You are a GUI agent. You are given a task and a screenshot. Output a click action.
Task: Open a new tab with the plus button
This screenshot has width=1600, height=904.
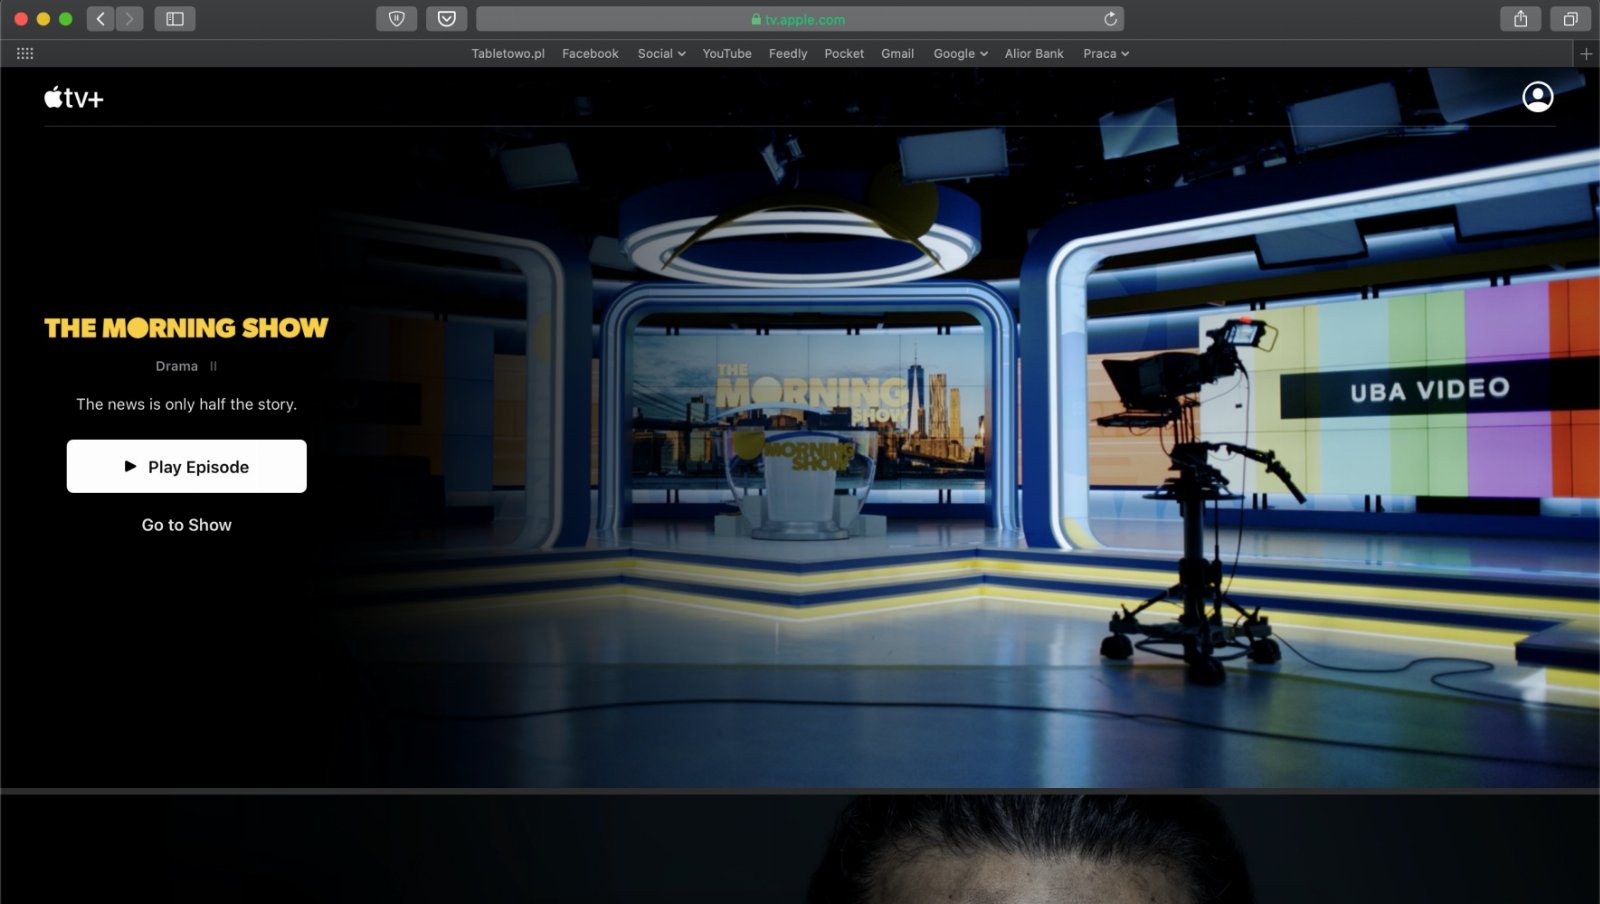1586,54
